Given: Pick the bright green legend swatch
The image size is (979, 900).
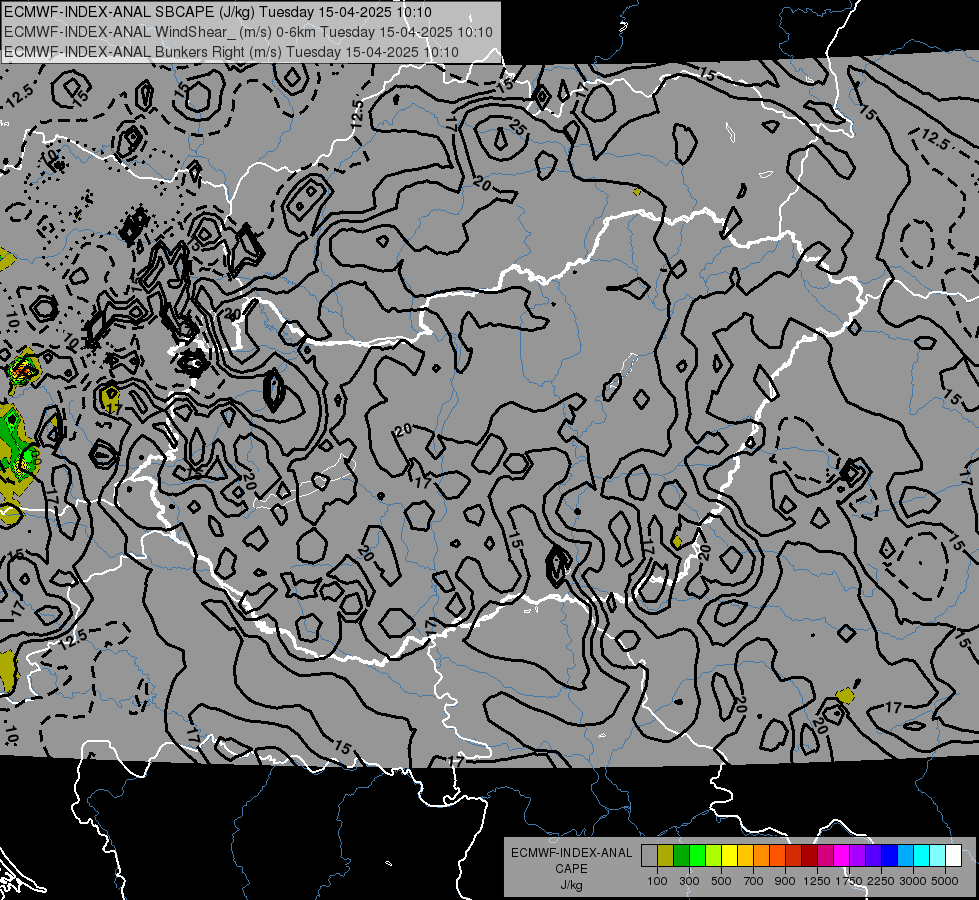Looking at the screenshot, I should pos(697,856).
